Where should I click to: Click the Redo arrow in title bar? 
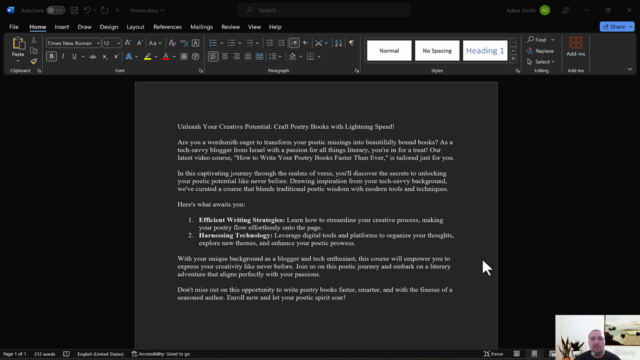(104, 10)
